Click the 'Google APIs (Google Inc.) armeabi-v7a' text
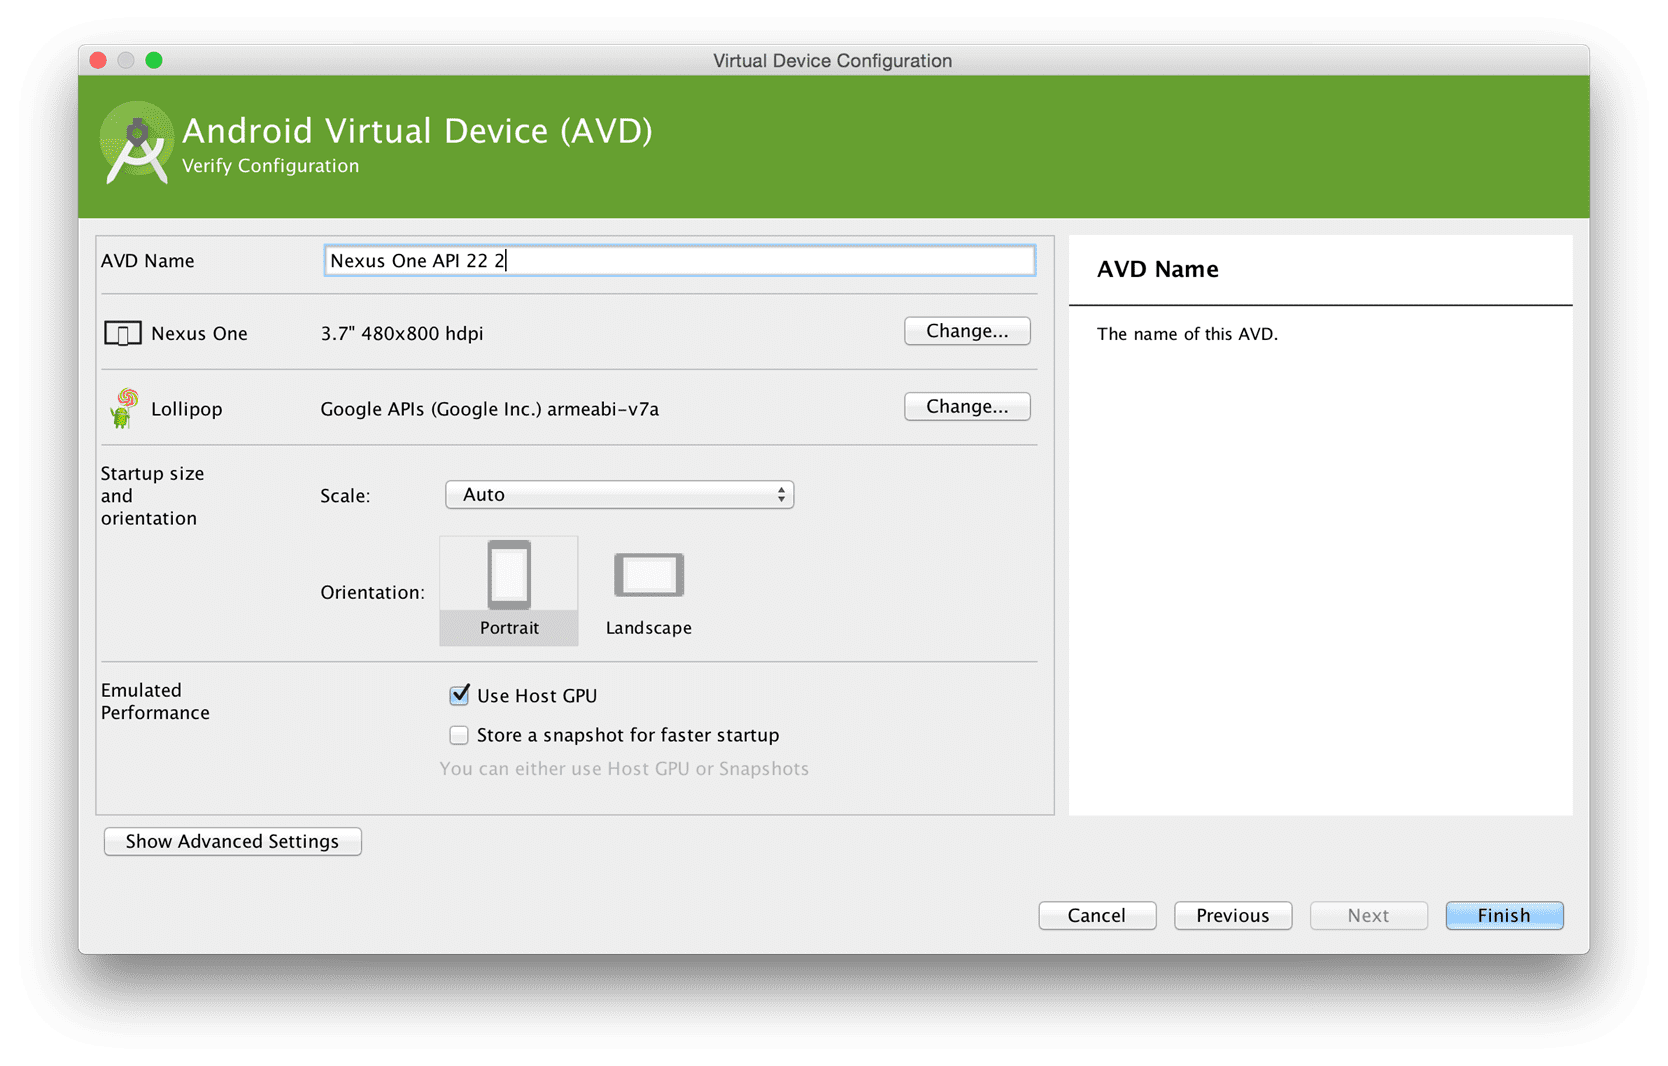The width and height of the screenshot is (1668, 1066). click(489, 409)
